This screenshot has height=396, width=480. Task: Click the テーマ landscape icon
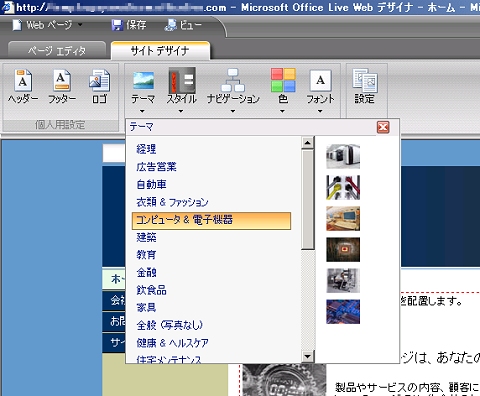pyautogui.click(x=143, y=80)
